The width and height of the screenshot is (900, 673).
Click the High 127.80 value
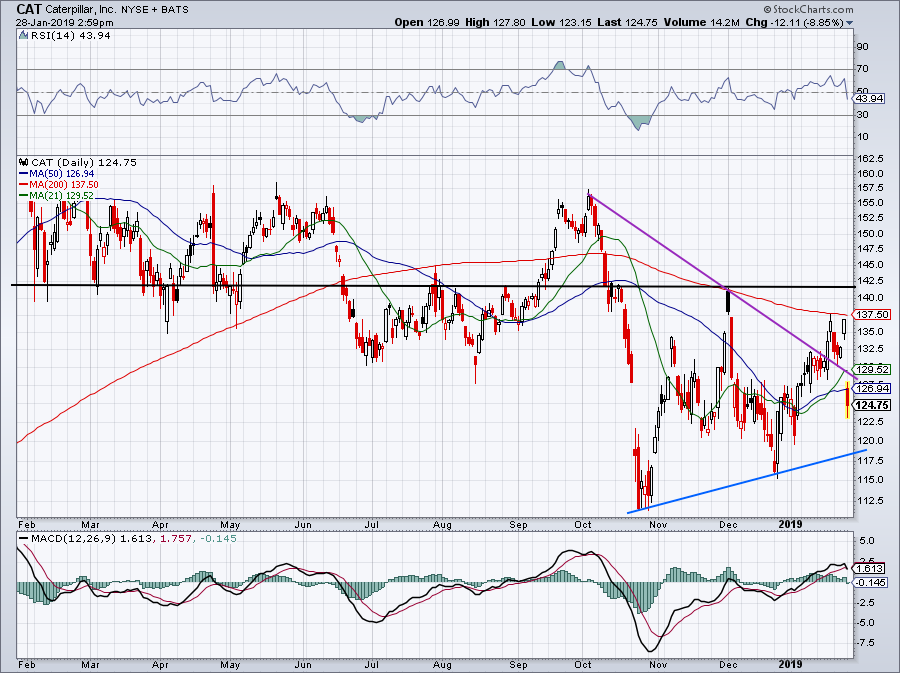point(495,22)
